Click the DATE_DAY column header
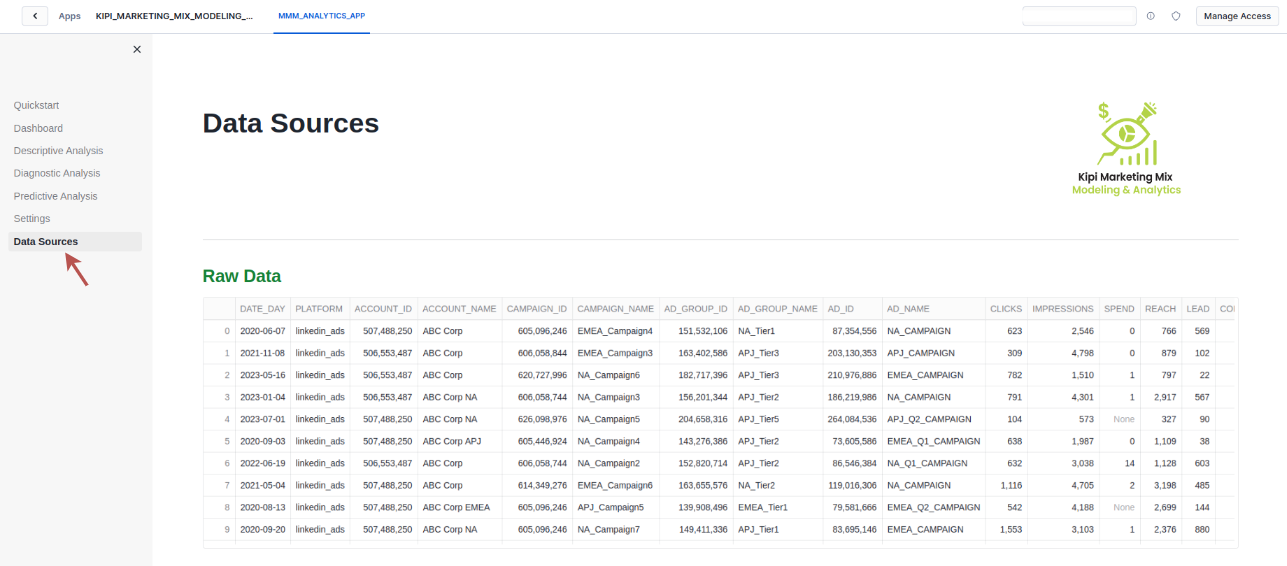 [x=262, y=309]
